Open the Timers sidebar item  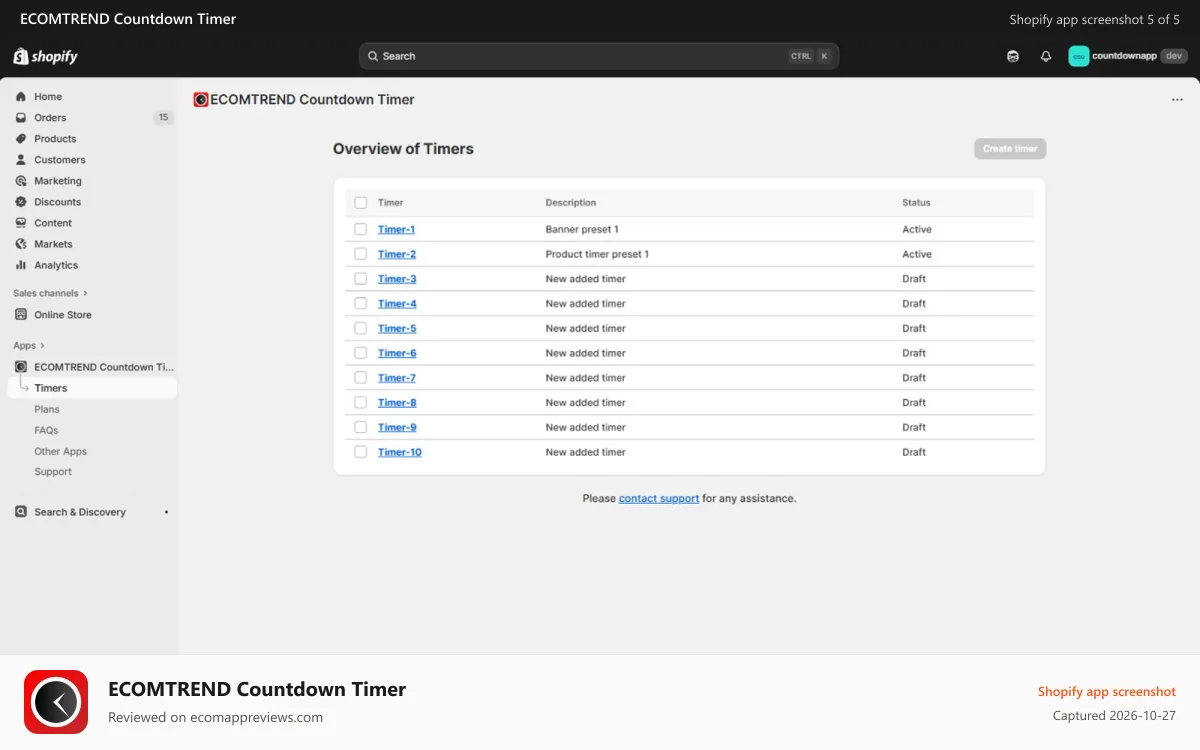(92, 388)
